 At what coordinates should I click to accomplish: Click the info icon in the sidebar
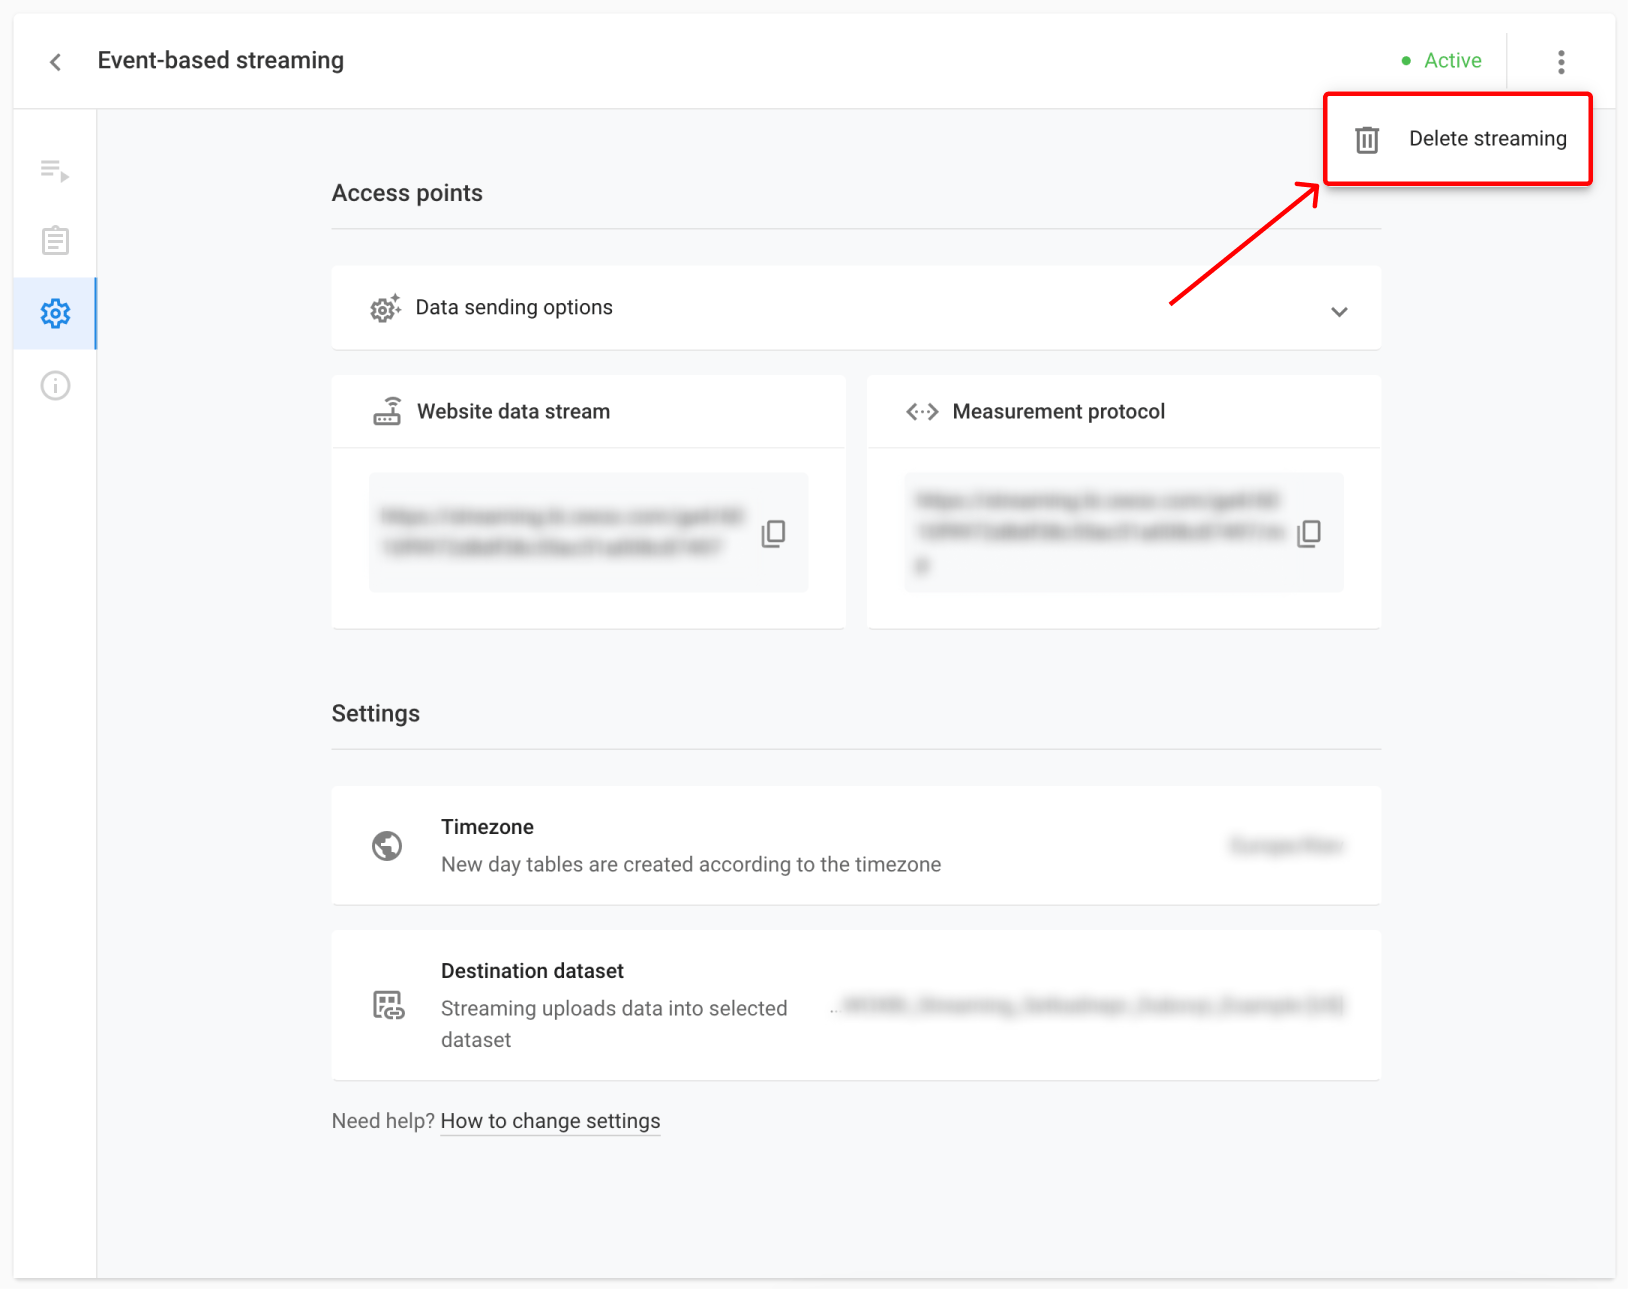55,385
